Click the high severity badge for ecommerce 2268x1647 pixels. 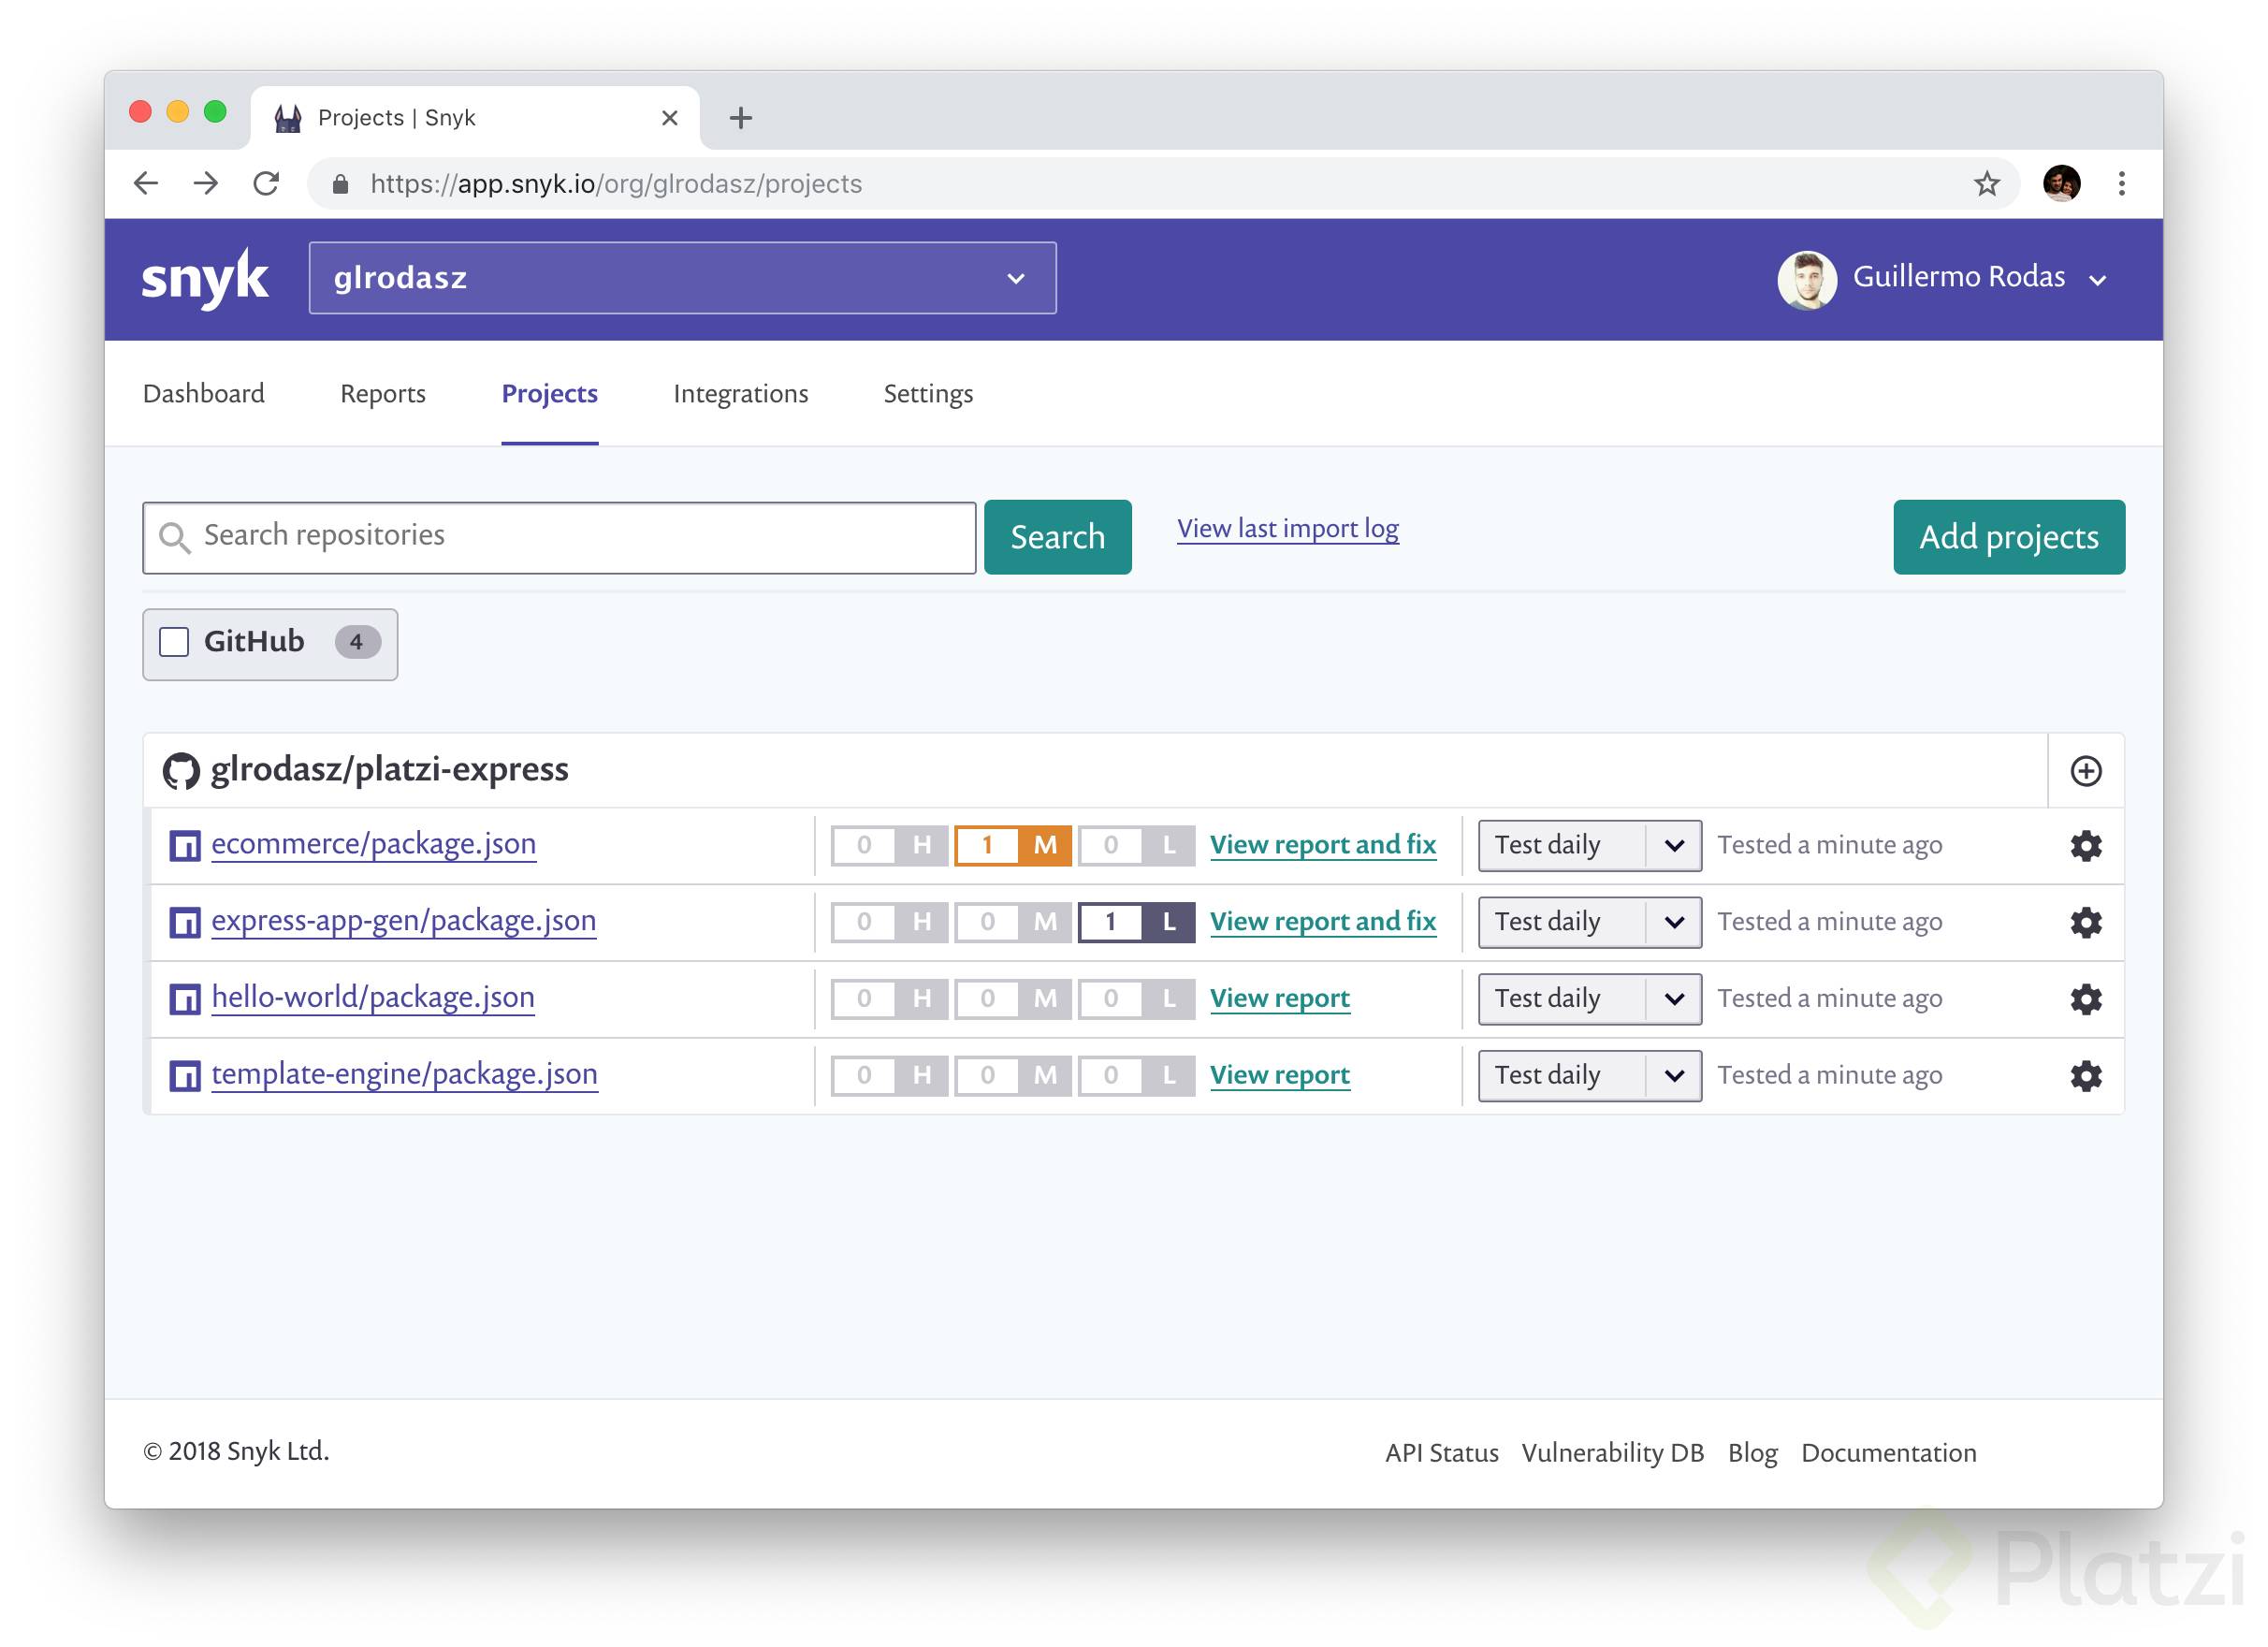889,845
